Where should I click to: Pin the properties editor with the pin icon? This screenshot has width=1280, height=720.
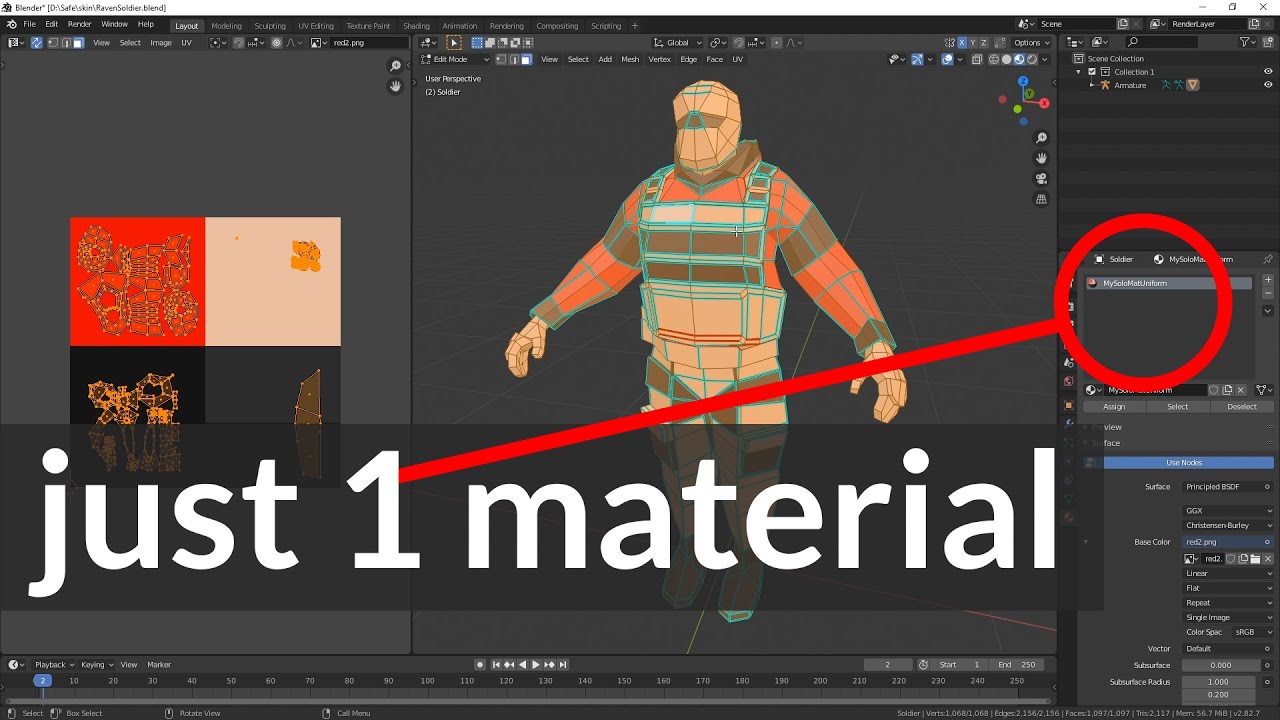(1268, 259)
